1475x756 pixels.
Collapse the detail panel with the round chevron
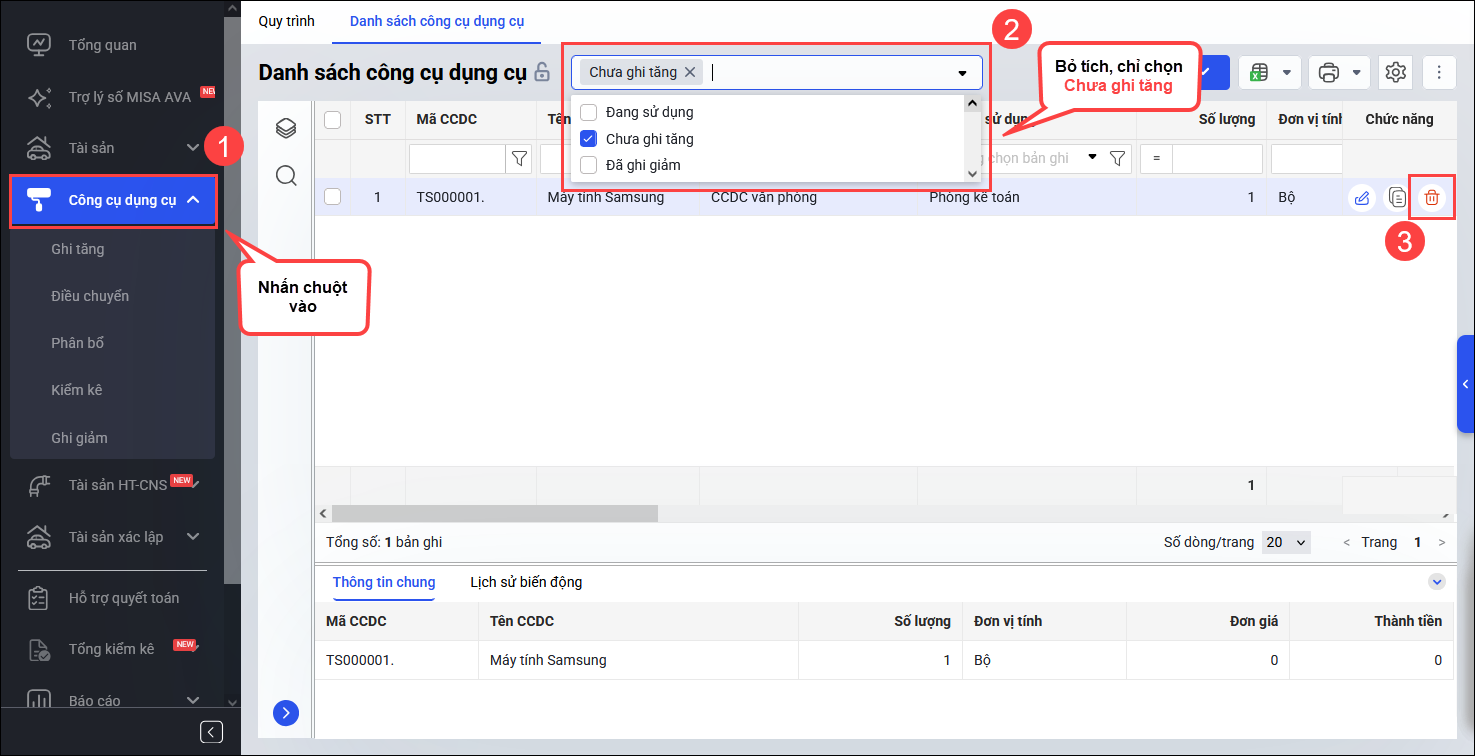point(1437,582)
